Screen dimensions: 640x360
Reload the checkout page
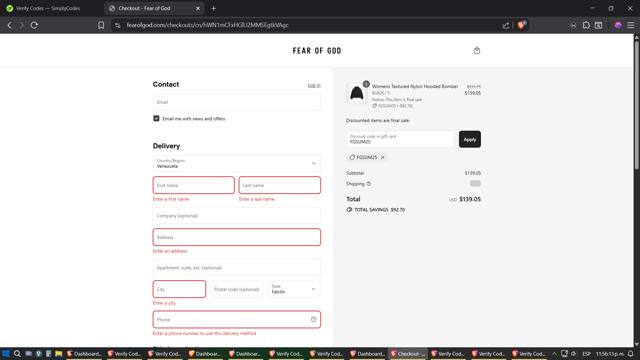[x=34, y=25]
